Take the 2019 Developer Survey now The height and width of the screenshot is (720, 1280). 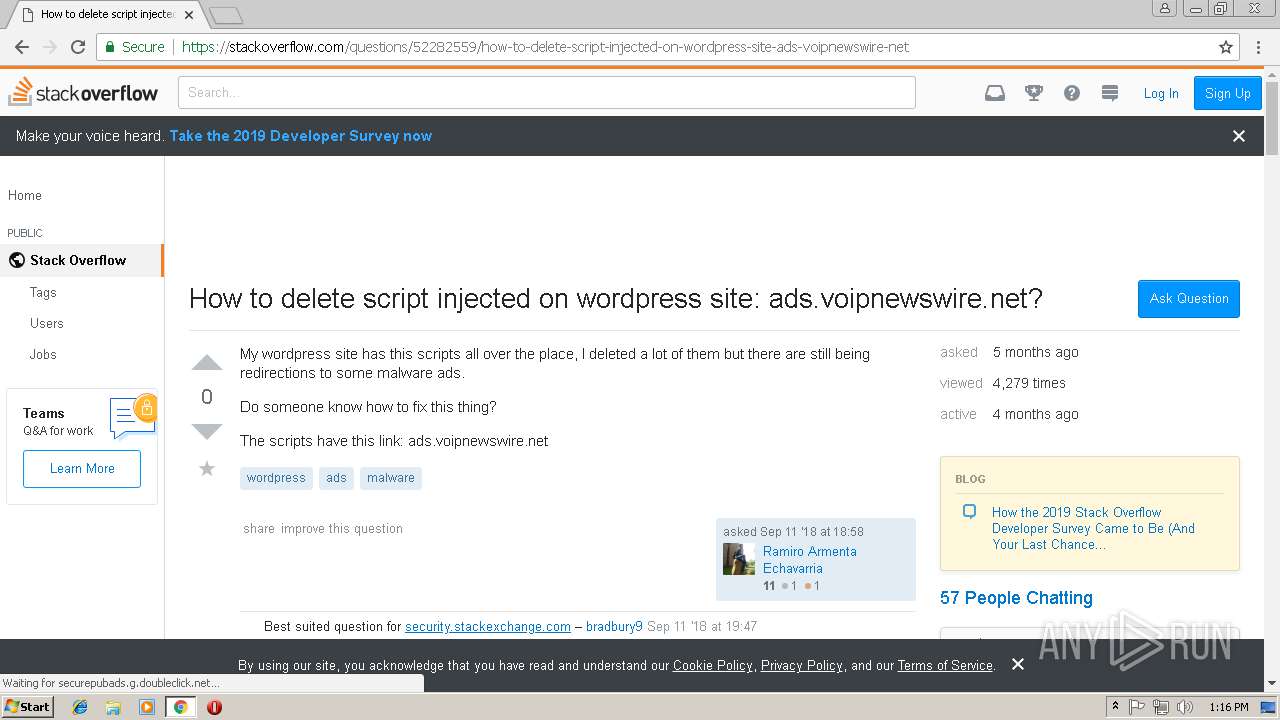[300, 136]
